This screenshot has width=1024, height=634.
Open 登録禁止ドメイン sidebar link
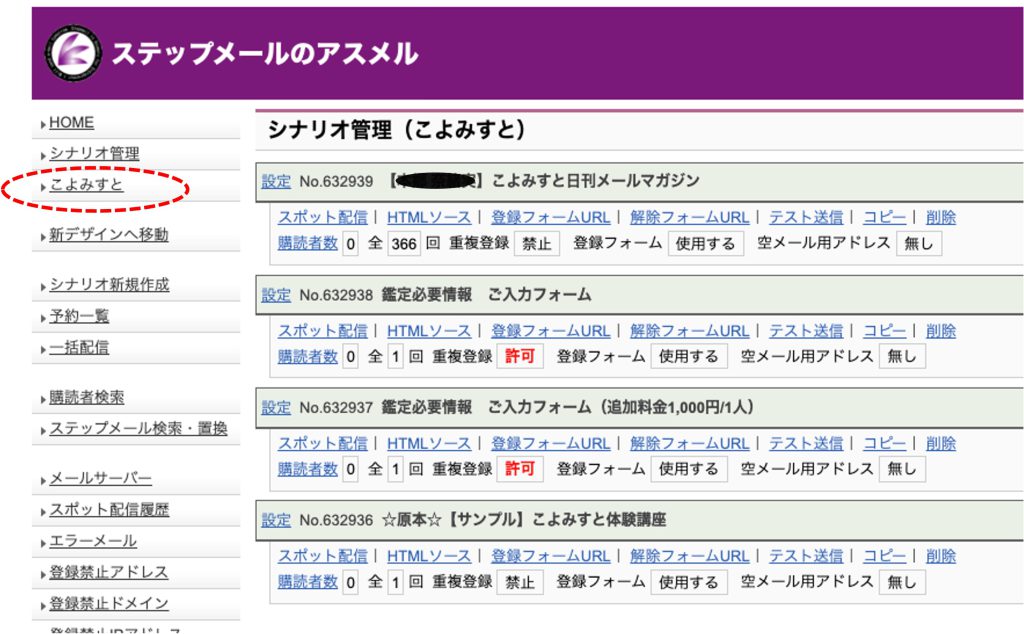coord(108,603)
